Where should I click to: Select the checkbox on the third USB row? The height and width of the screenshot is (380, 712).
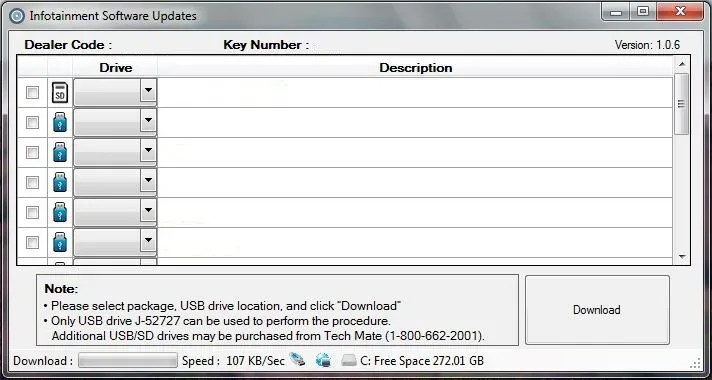32,183
